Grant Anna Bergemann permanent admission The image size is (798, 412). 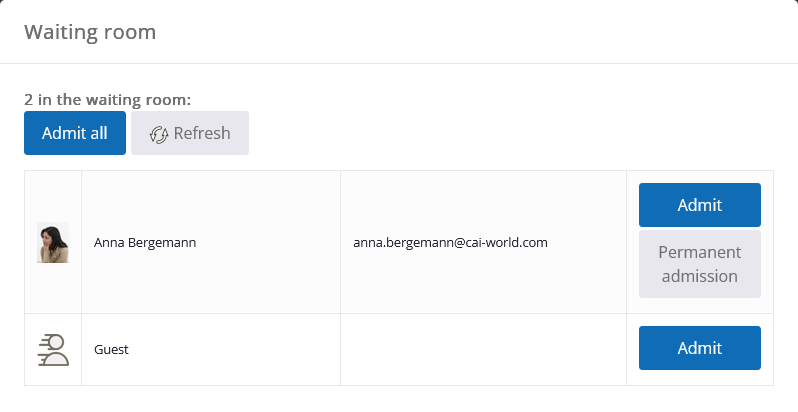click(x=700, y=264)
